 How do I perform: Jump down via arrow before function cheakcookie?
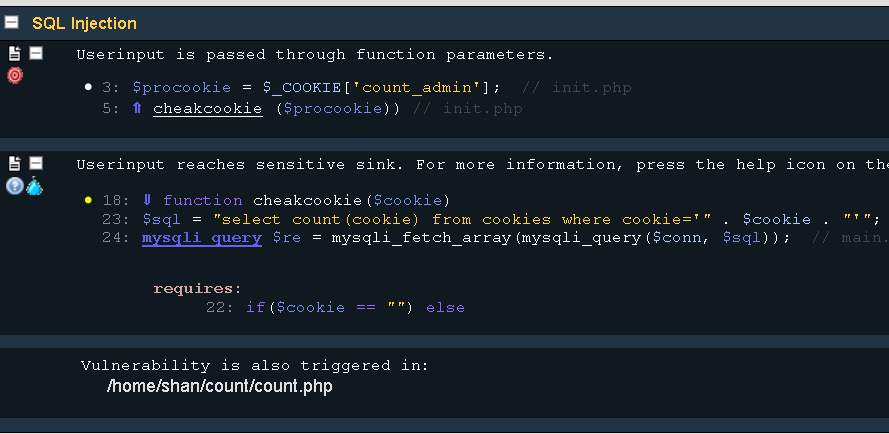pos(148,200)
